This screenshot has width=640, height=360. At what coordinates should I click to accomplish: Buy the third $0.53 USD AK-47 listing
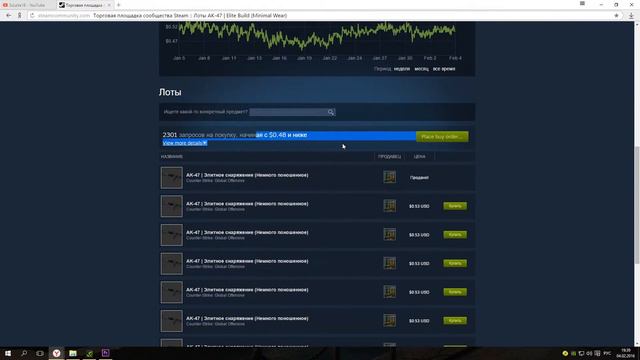click(455, 263)
